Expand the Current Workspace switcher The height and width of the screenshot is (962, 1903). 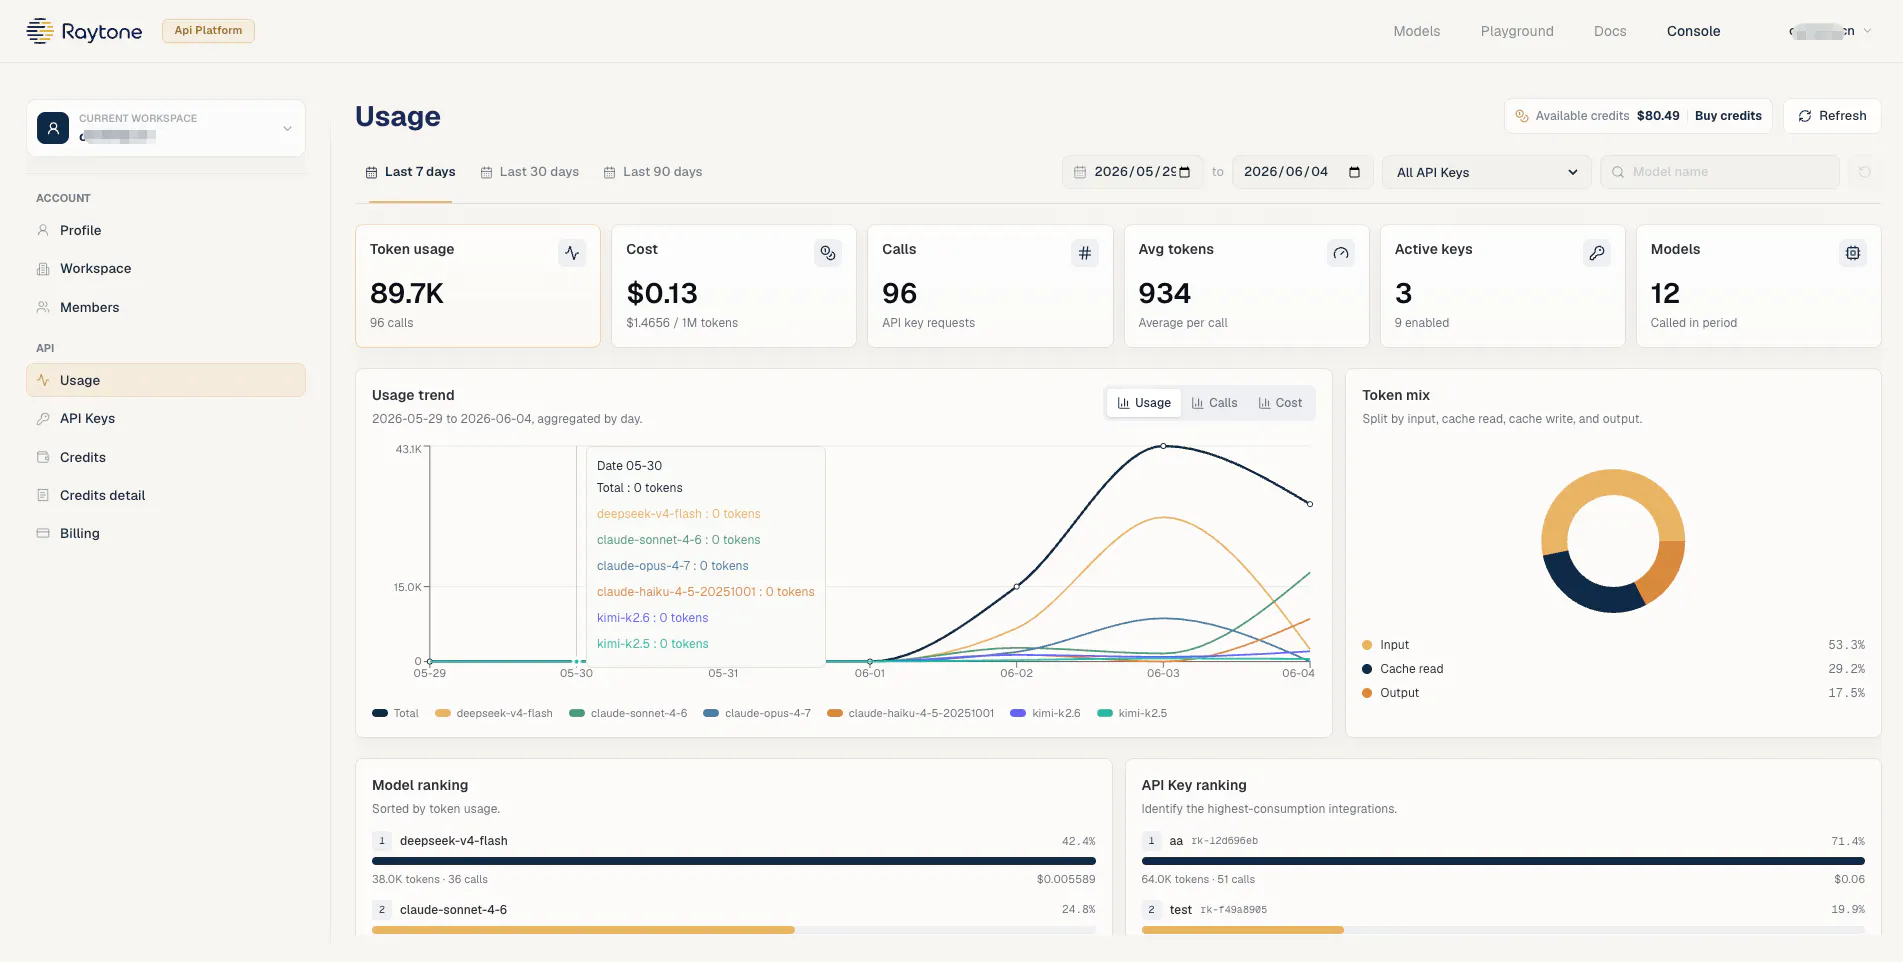tap(166, 128)
